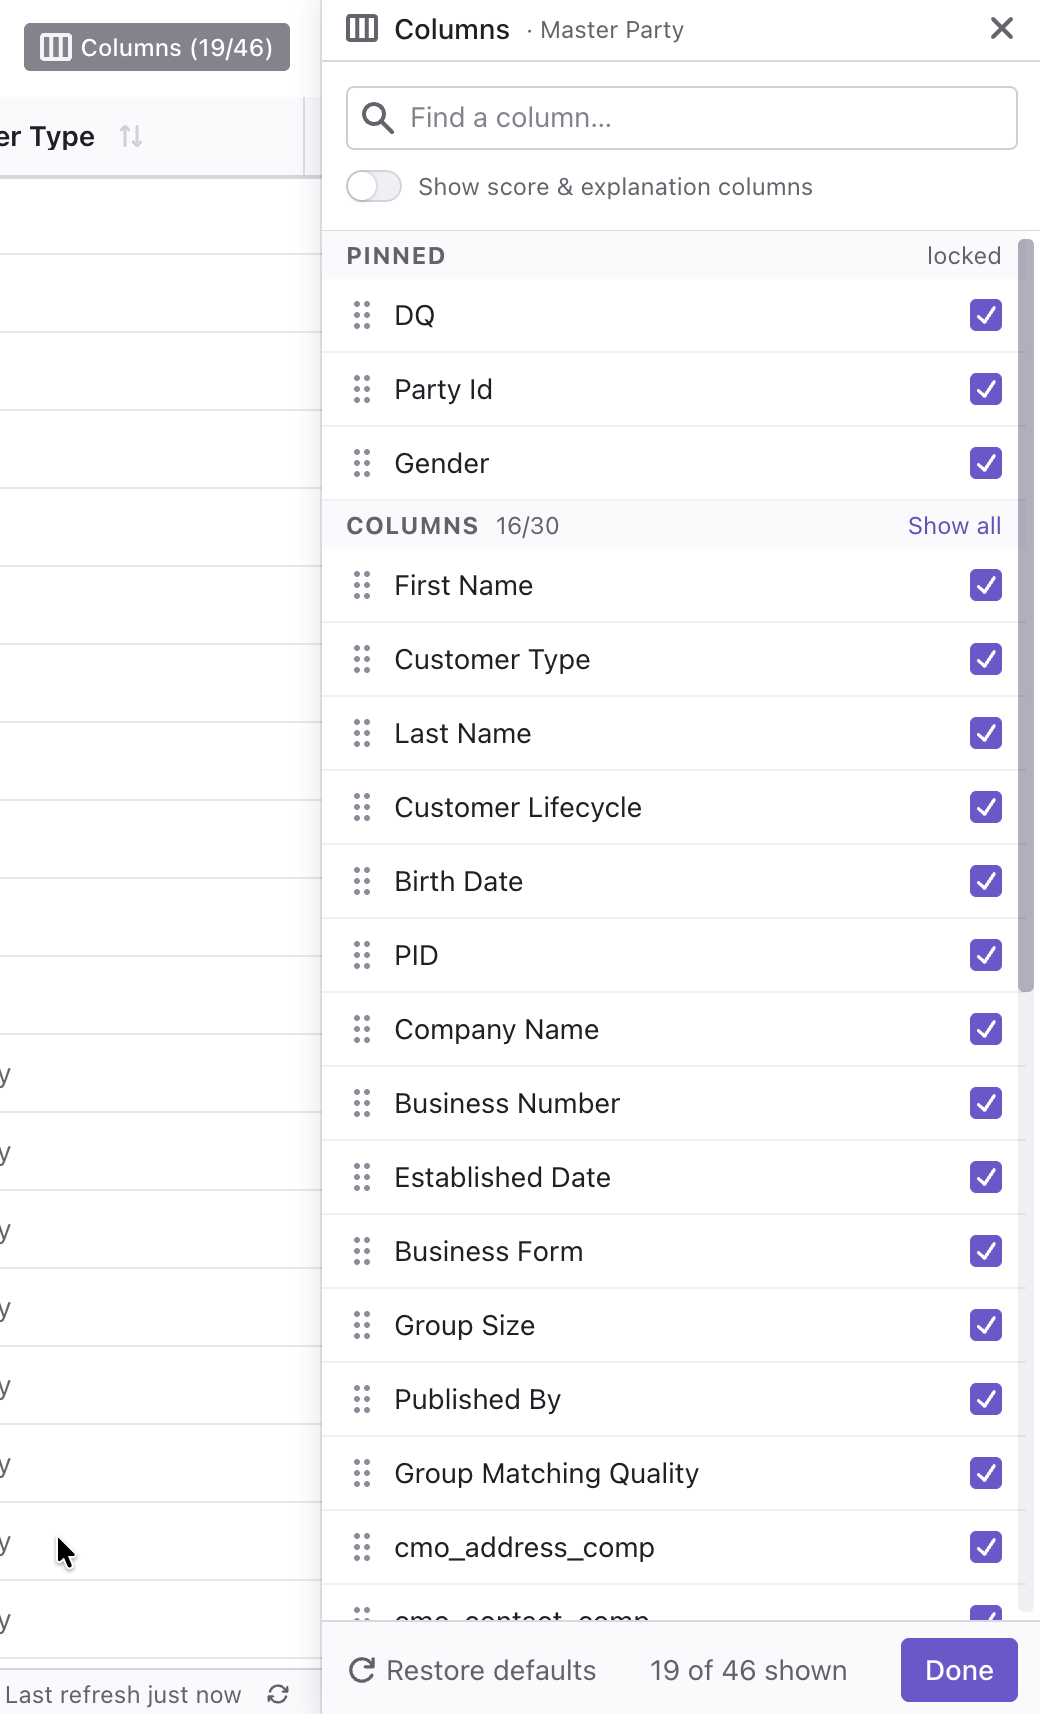Uncheck the Established Date checkbox
The height and width of the screenshot is (1714, 1040).
click(986, 1177)
